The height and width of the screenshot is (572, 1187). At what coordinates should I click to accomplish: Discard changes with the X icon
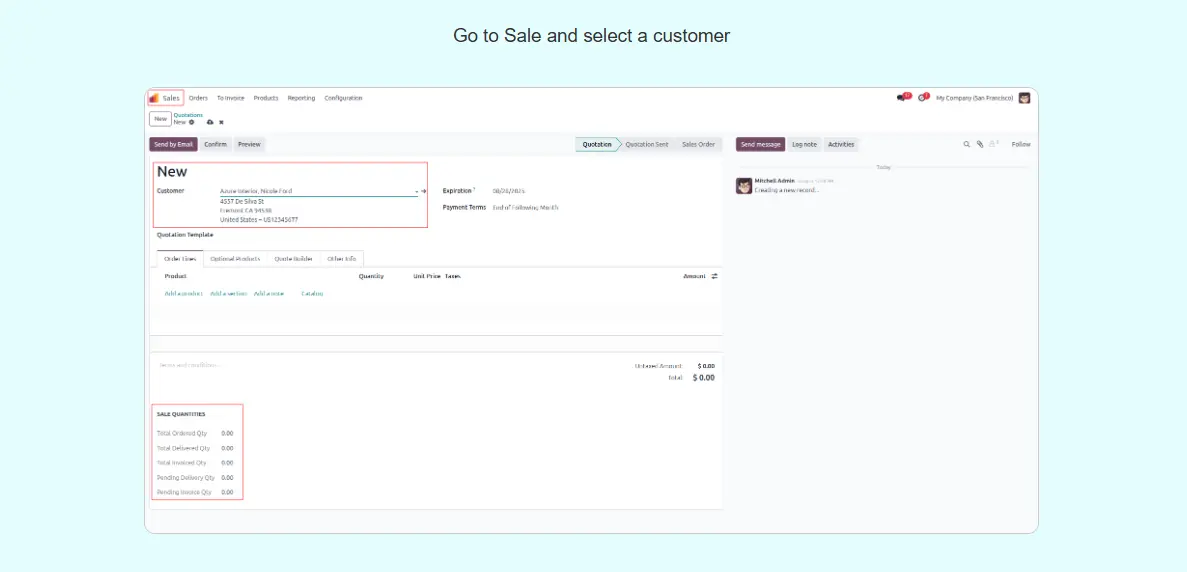tap(221, 122)
